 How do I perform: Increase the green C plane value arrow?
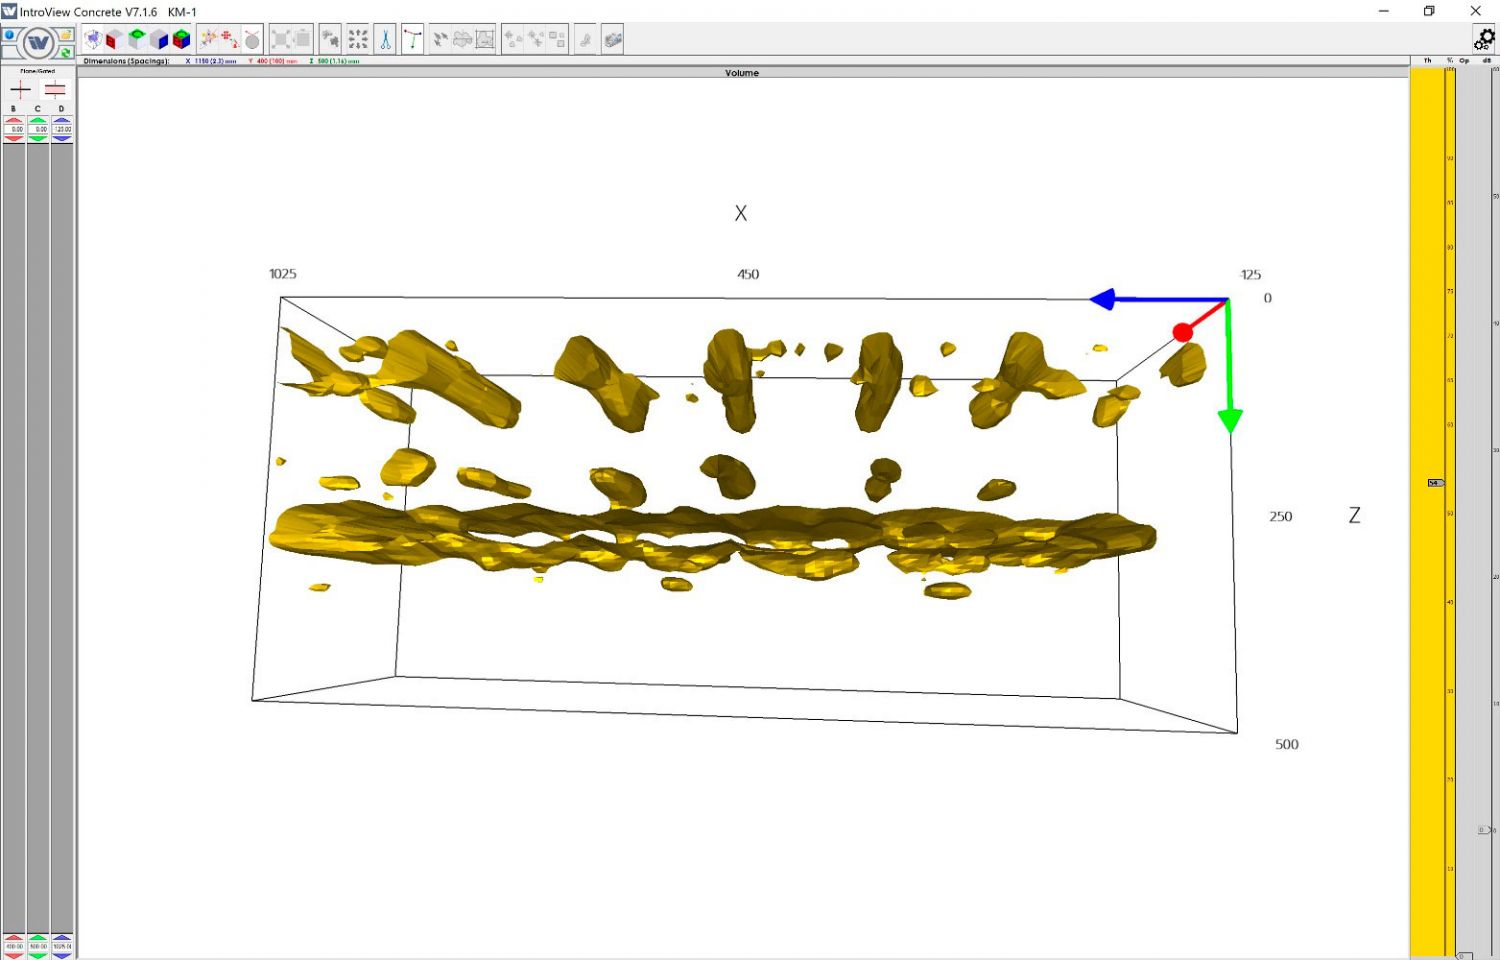coord(38,120)
